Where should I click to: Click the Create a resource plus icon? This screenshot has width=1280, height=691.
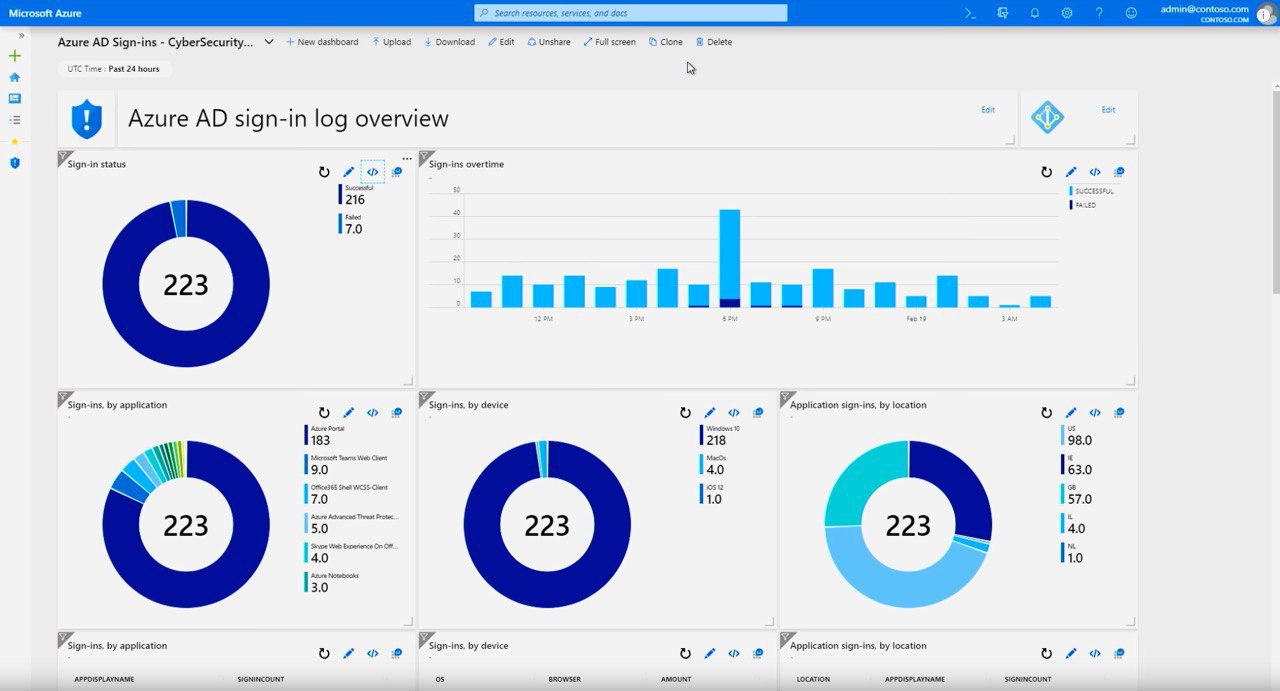click(14, 56)
